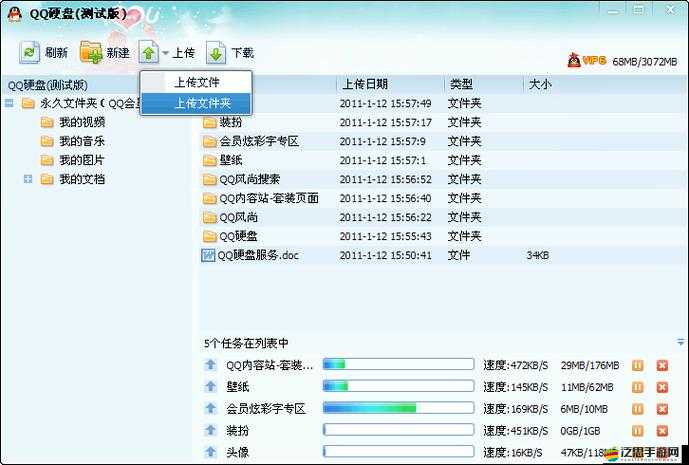Image resolution: width=689 pixels, height=465 pixels.
Task: Cancel the 会员炫彩字专区 upload task
Action: tap(662, 409)
